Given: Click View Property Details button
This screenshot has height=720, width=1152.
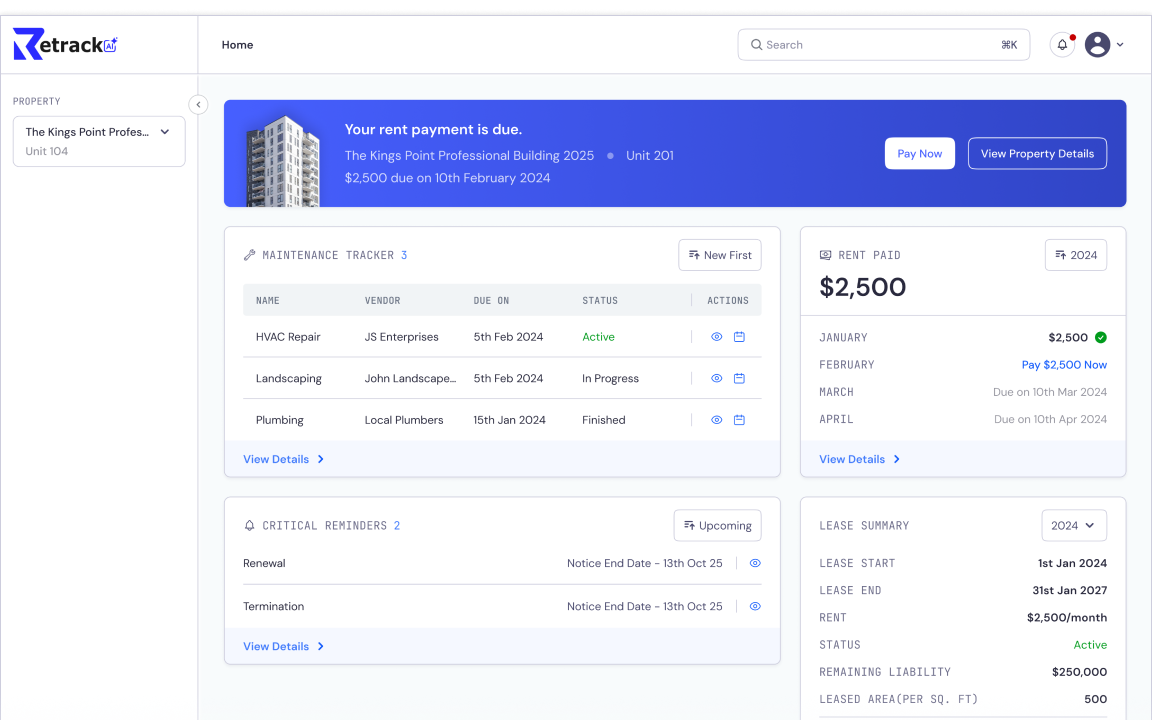Looking at the screenshot, I should (x=1037, y=154).
